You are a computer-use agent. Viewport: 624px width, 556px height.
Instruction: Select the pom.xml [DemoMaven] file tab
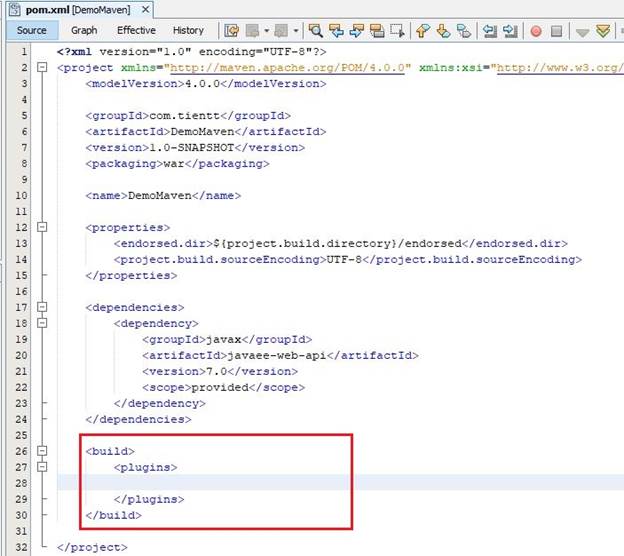[x=78, y=10]
